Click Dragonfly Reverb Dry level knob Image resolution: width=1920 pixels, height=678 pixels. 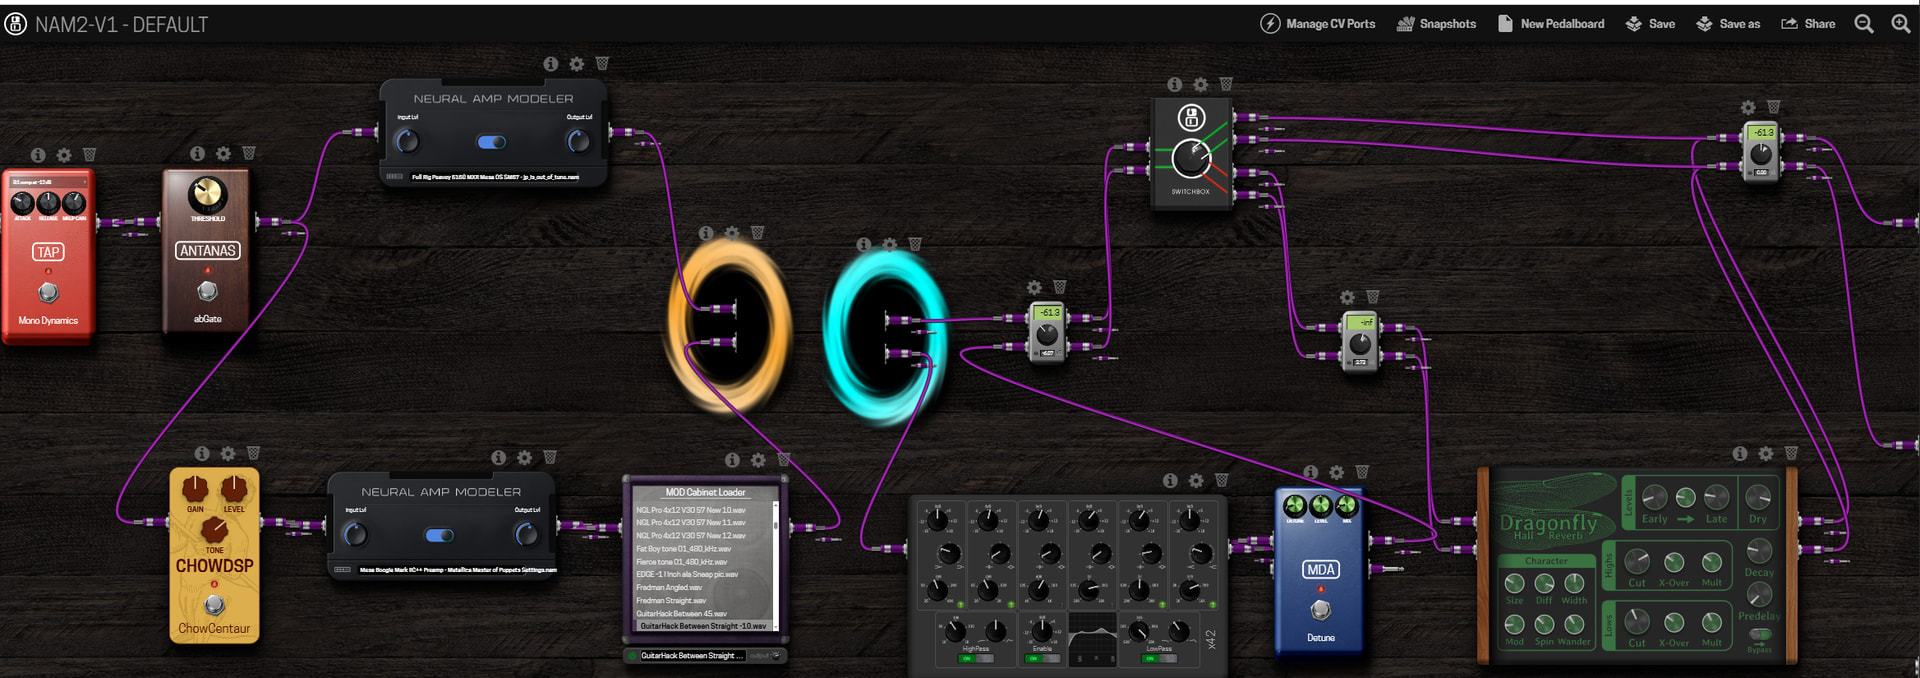click(x=1757, y=497)
